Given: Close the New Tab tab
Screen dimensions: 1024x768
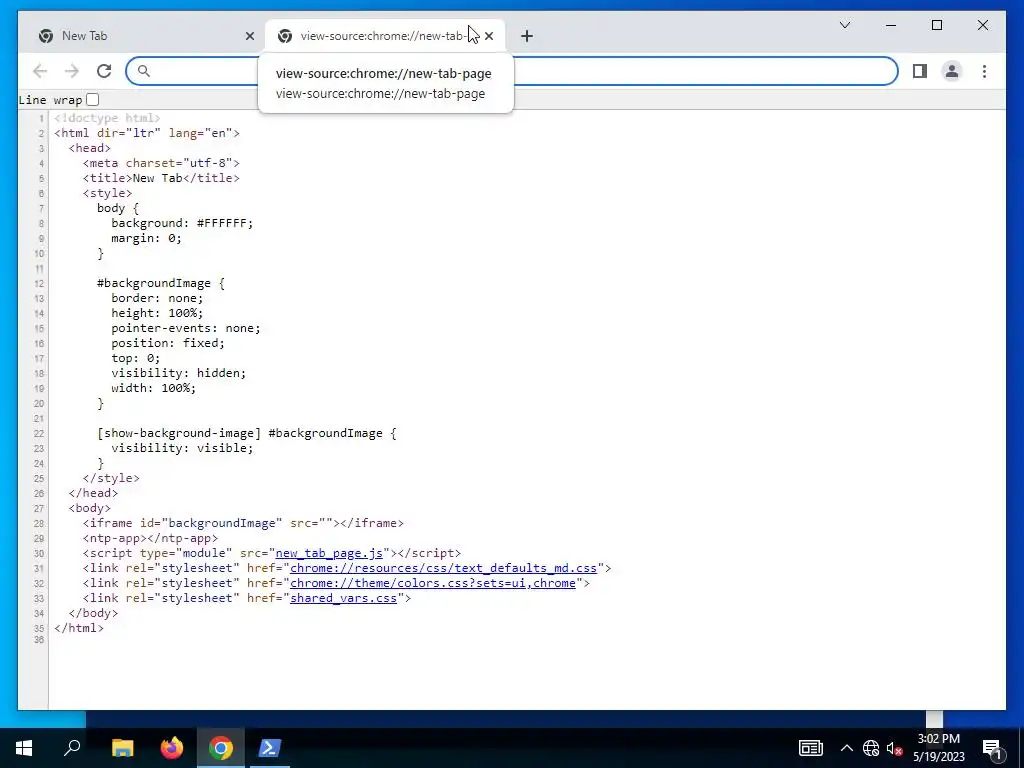Looking at the screenshot, I should point(249,36).
